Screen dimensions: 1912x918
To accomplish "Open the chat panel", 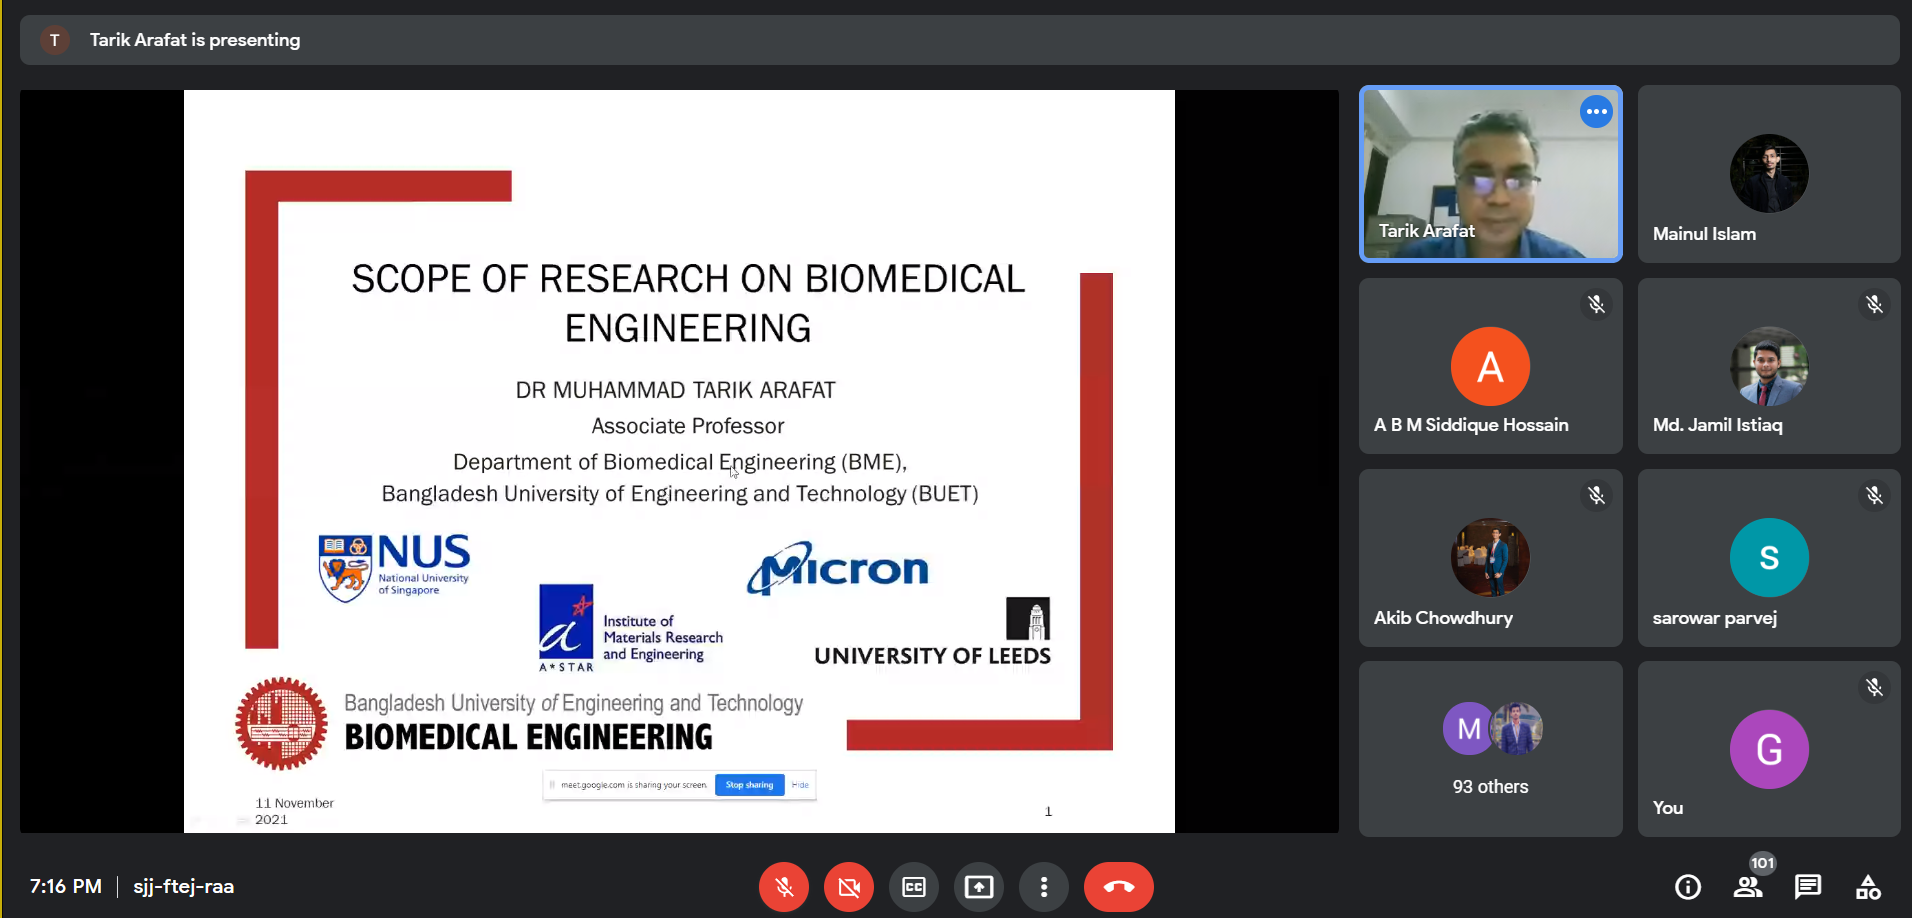I will point(1808,887).
